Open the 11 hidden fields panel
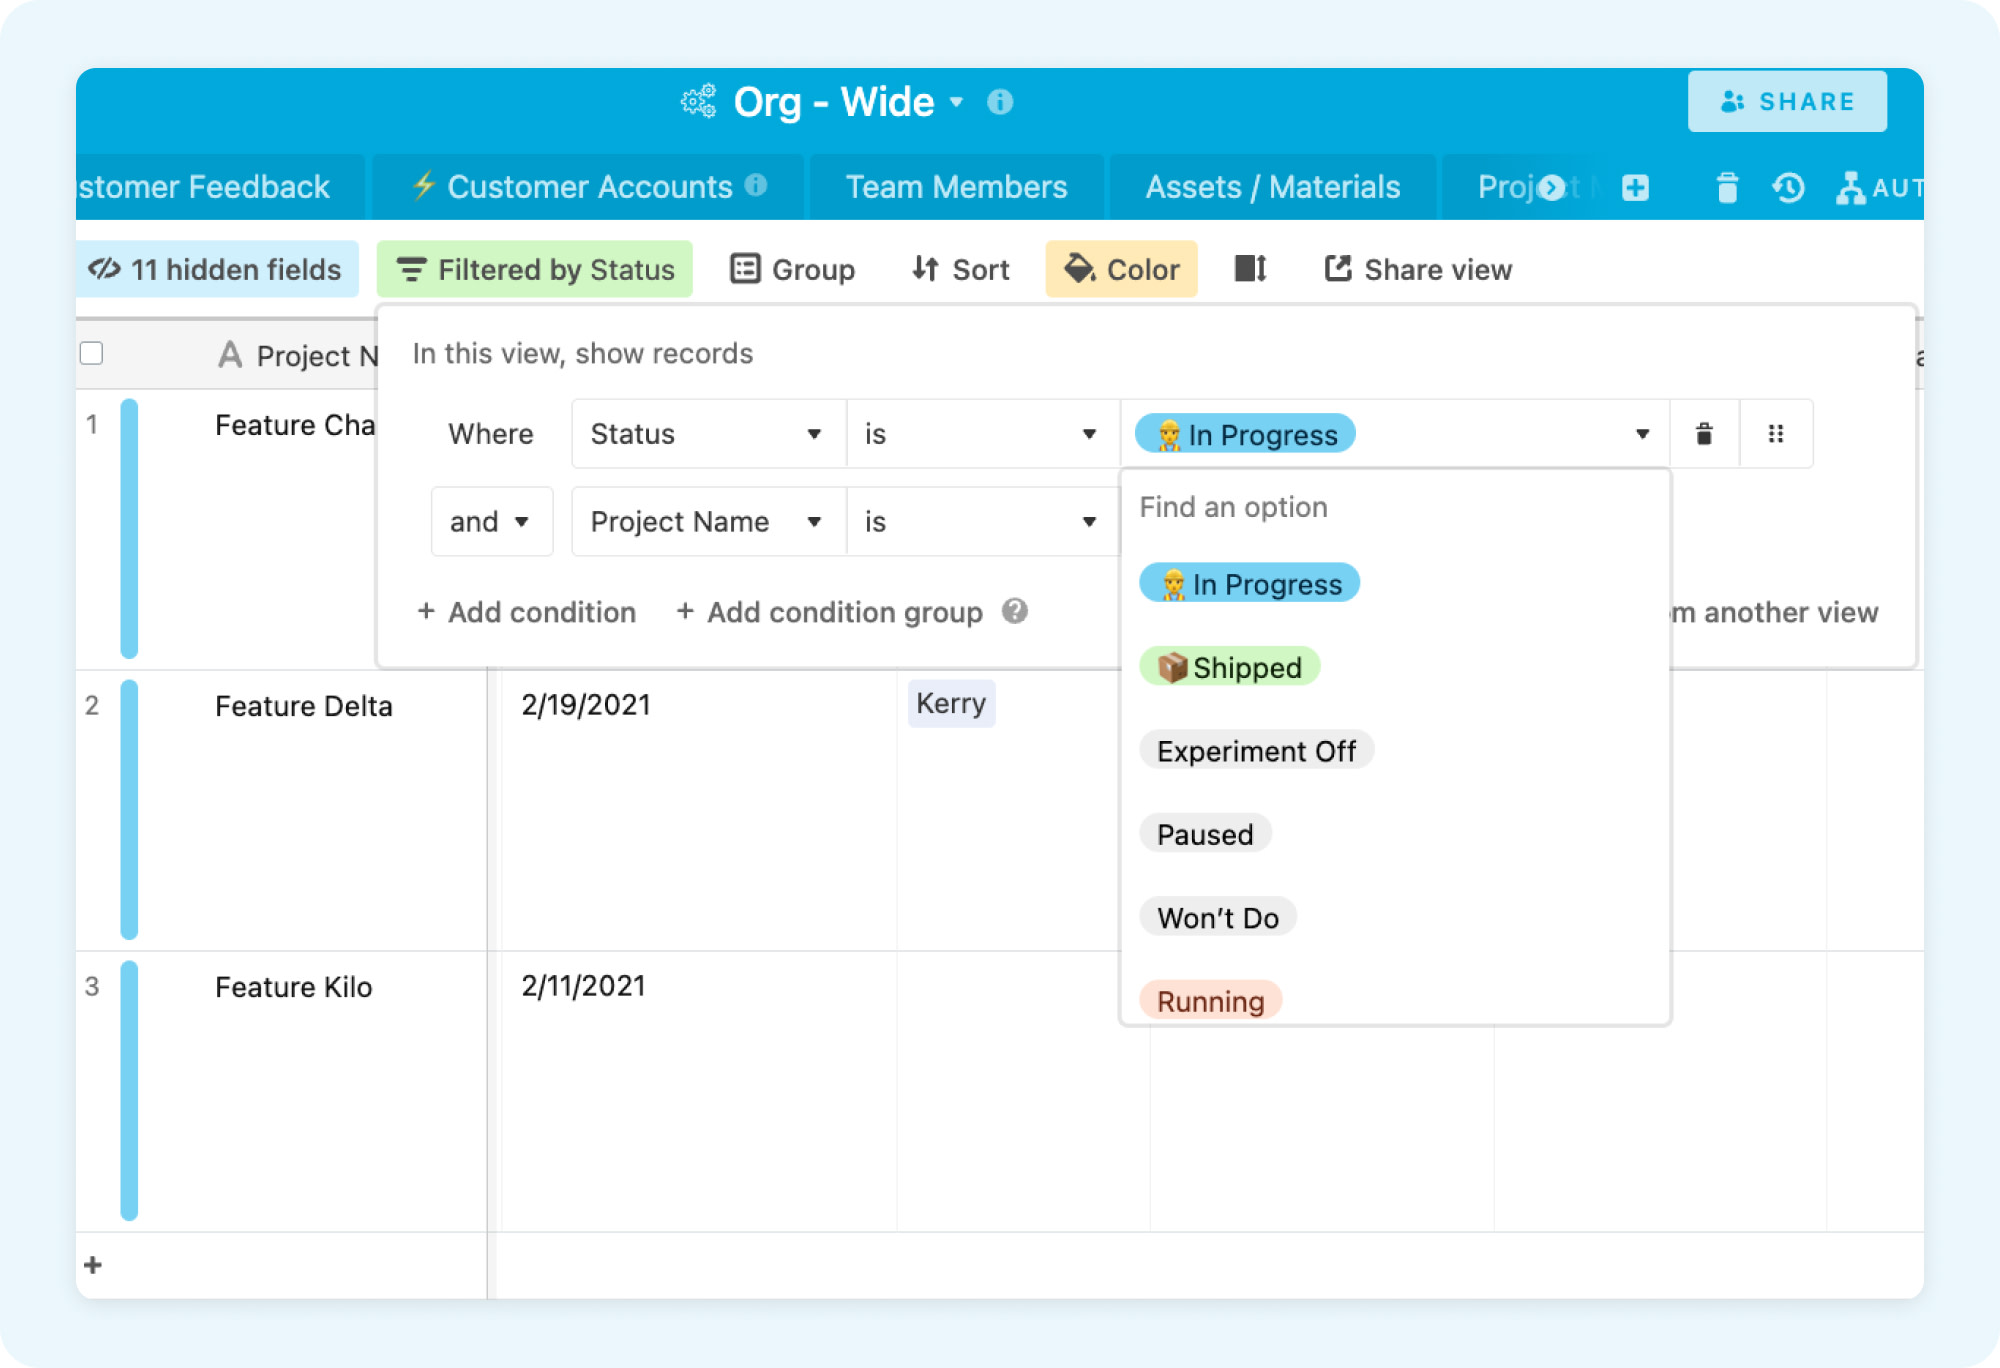The image size is (2000, 1368). click(x=216, y=269)
